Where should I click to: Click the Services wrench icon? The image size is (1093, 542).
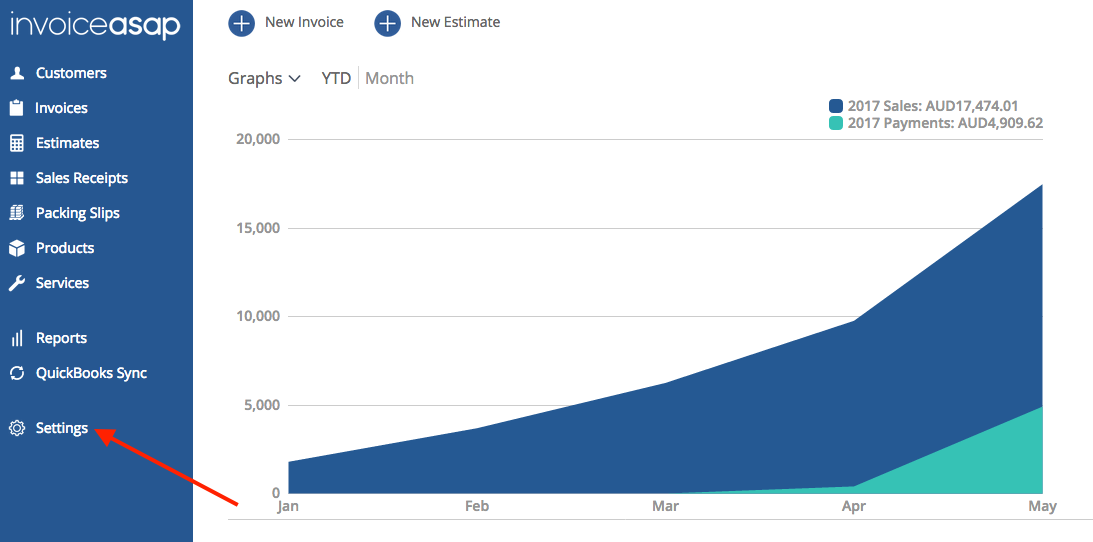pyautogui.click(x=16, y=283)
